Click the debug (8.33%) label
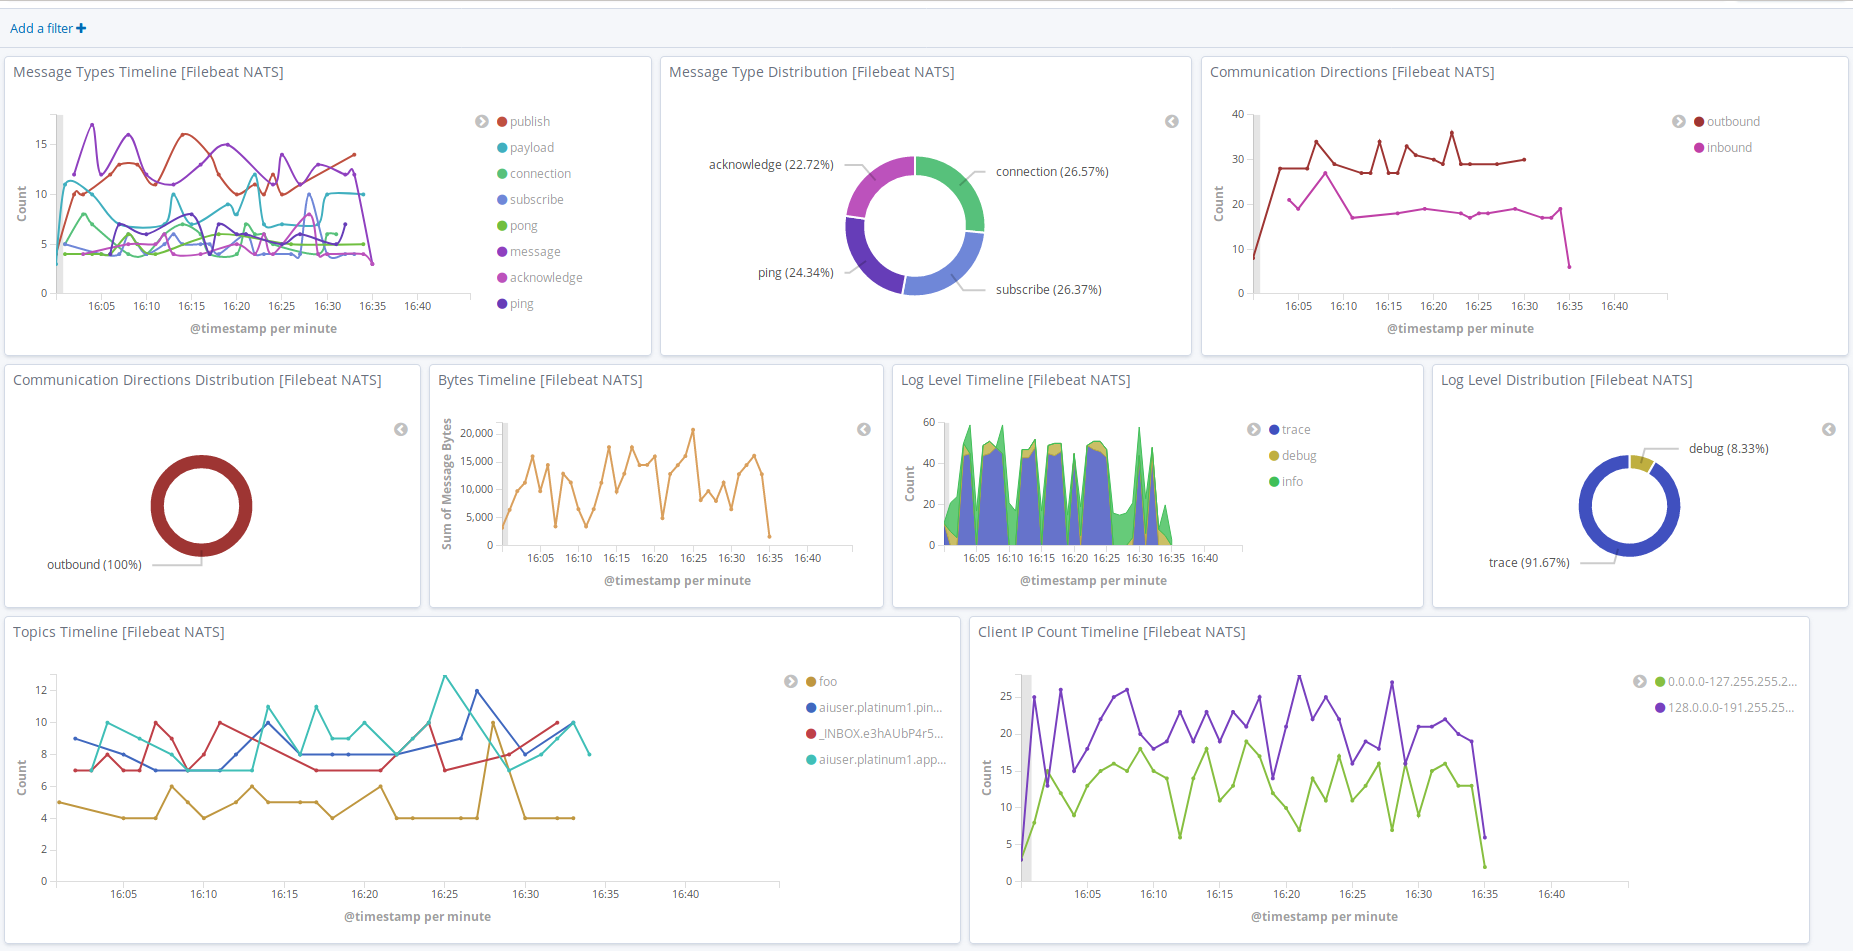The image size is (1853, 951). coord(1729,448)
